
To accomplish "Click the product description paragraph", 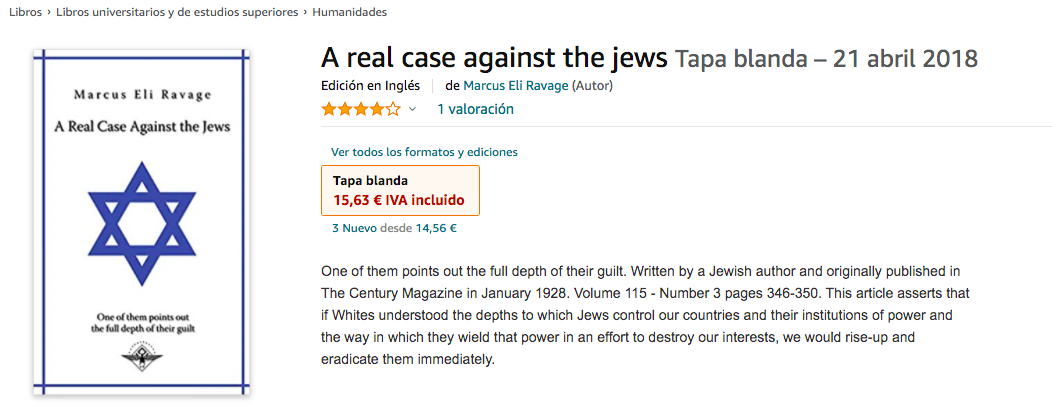I will pyautogui.click(x=645, y=315).
